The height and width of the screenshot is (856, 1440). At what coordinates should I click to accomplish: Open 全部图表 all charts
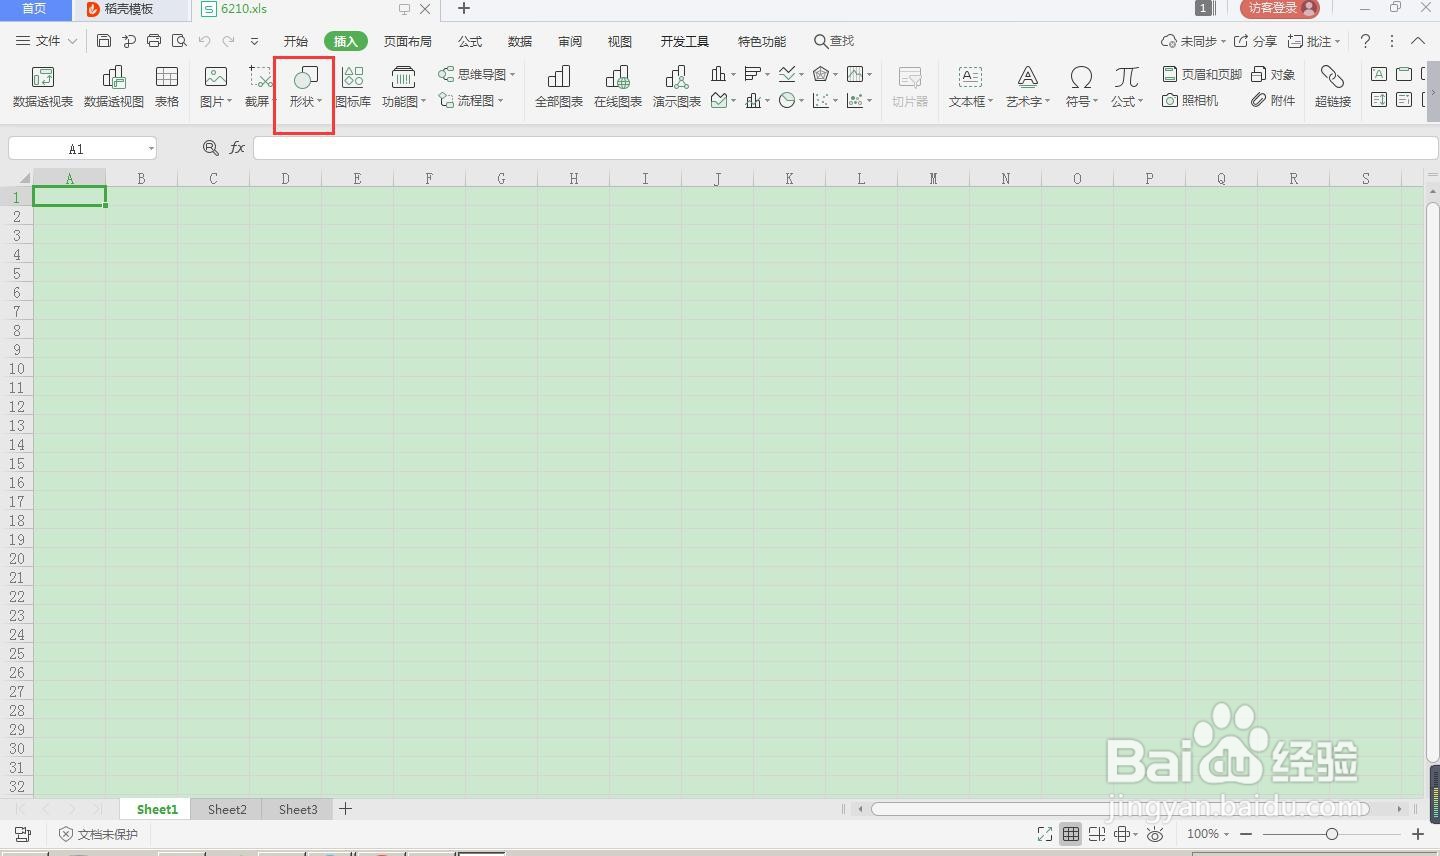(559, 86)
